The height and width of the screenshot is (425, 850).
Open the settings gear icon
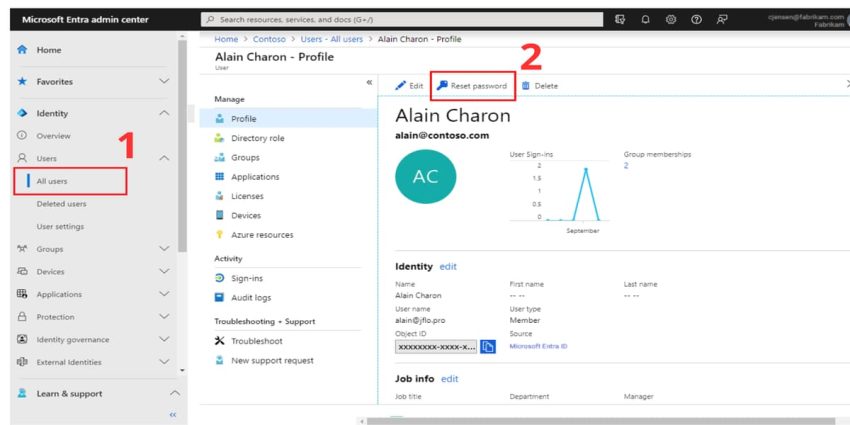click(x=671, y=20)
